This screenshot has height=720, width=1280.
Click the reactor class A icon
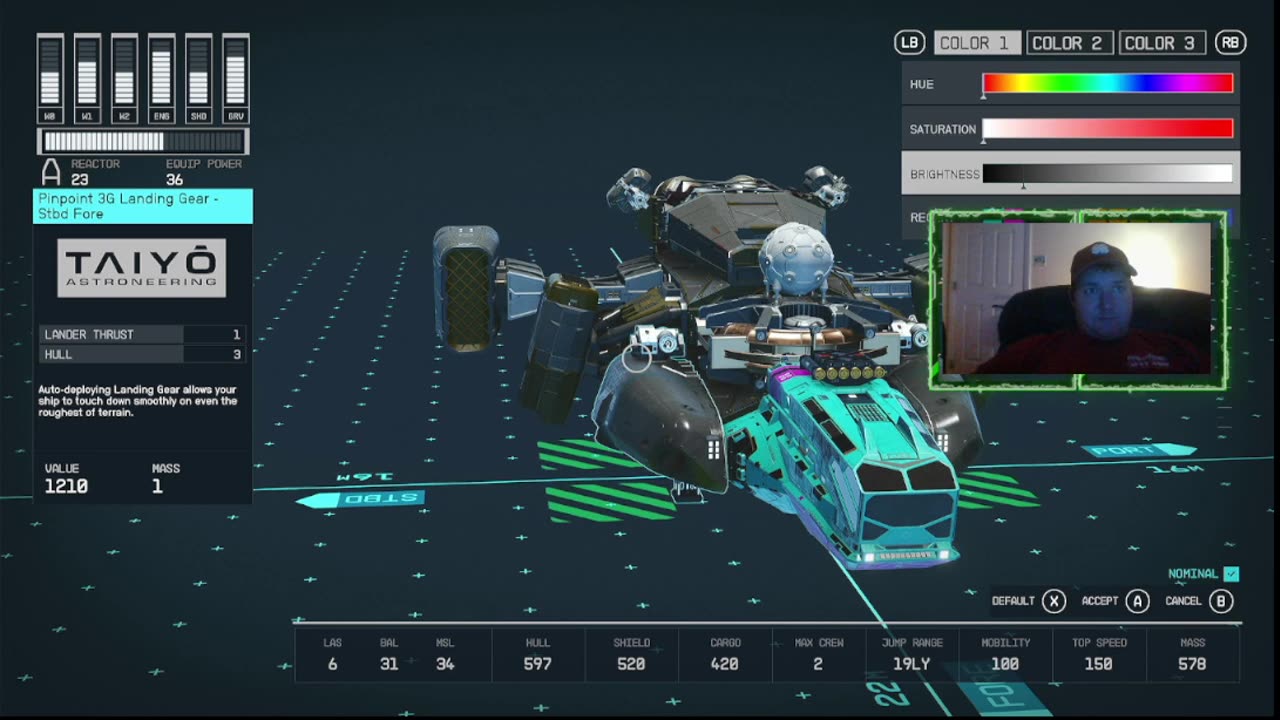50,173
